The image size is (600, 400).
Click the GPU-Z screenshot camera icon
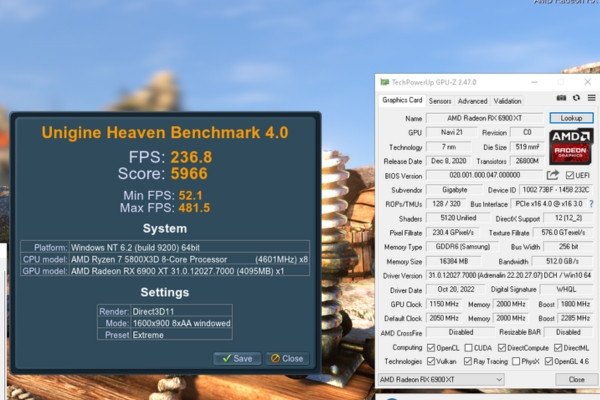tap(561, 98)
